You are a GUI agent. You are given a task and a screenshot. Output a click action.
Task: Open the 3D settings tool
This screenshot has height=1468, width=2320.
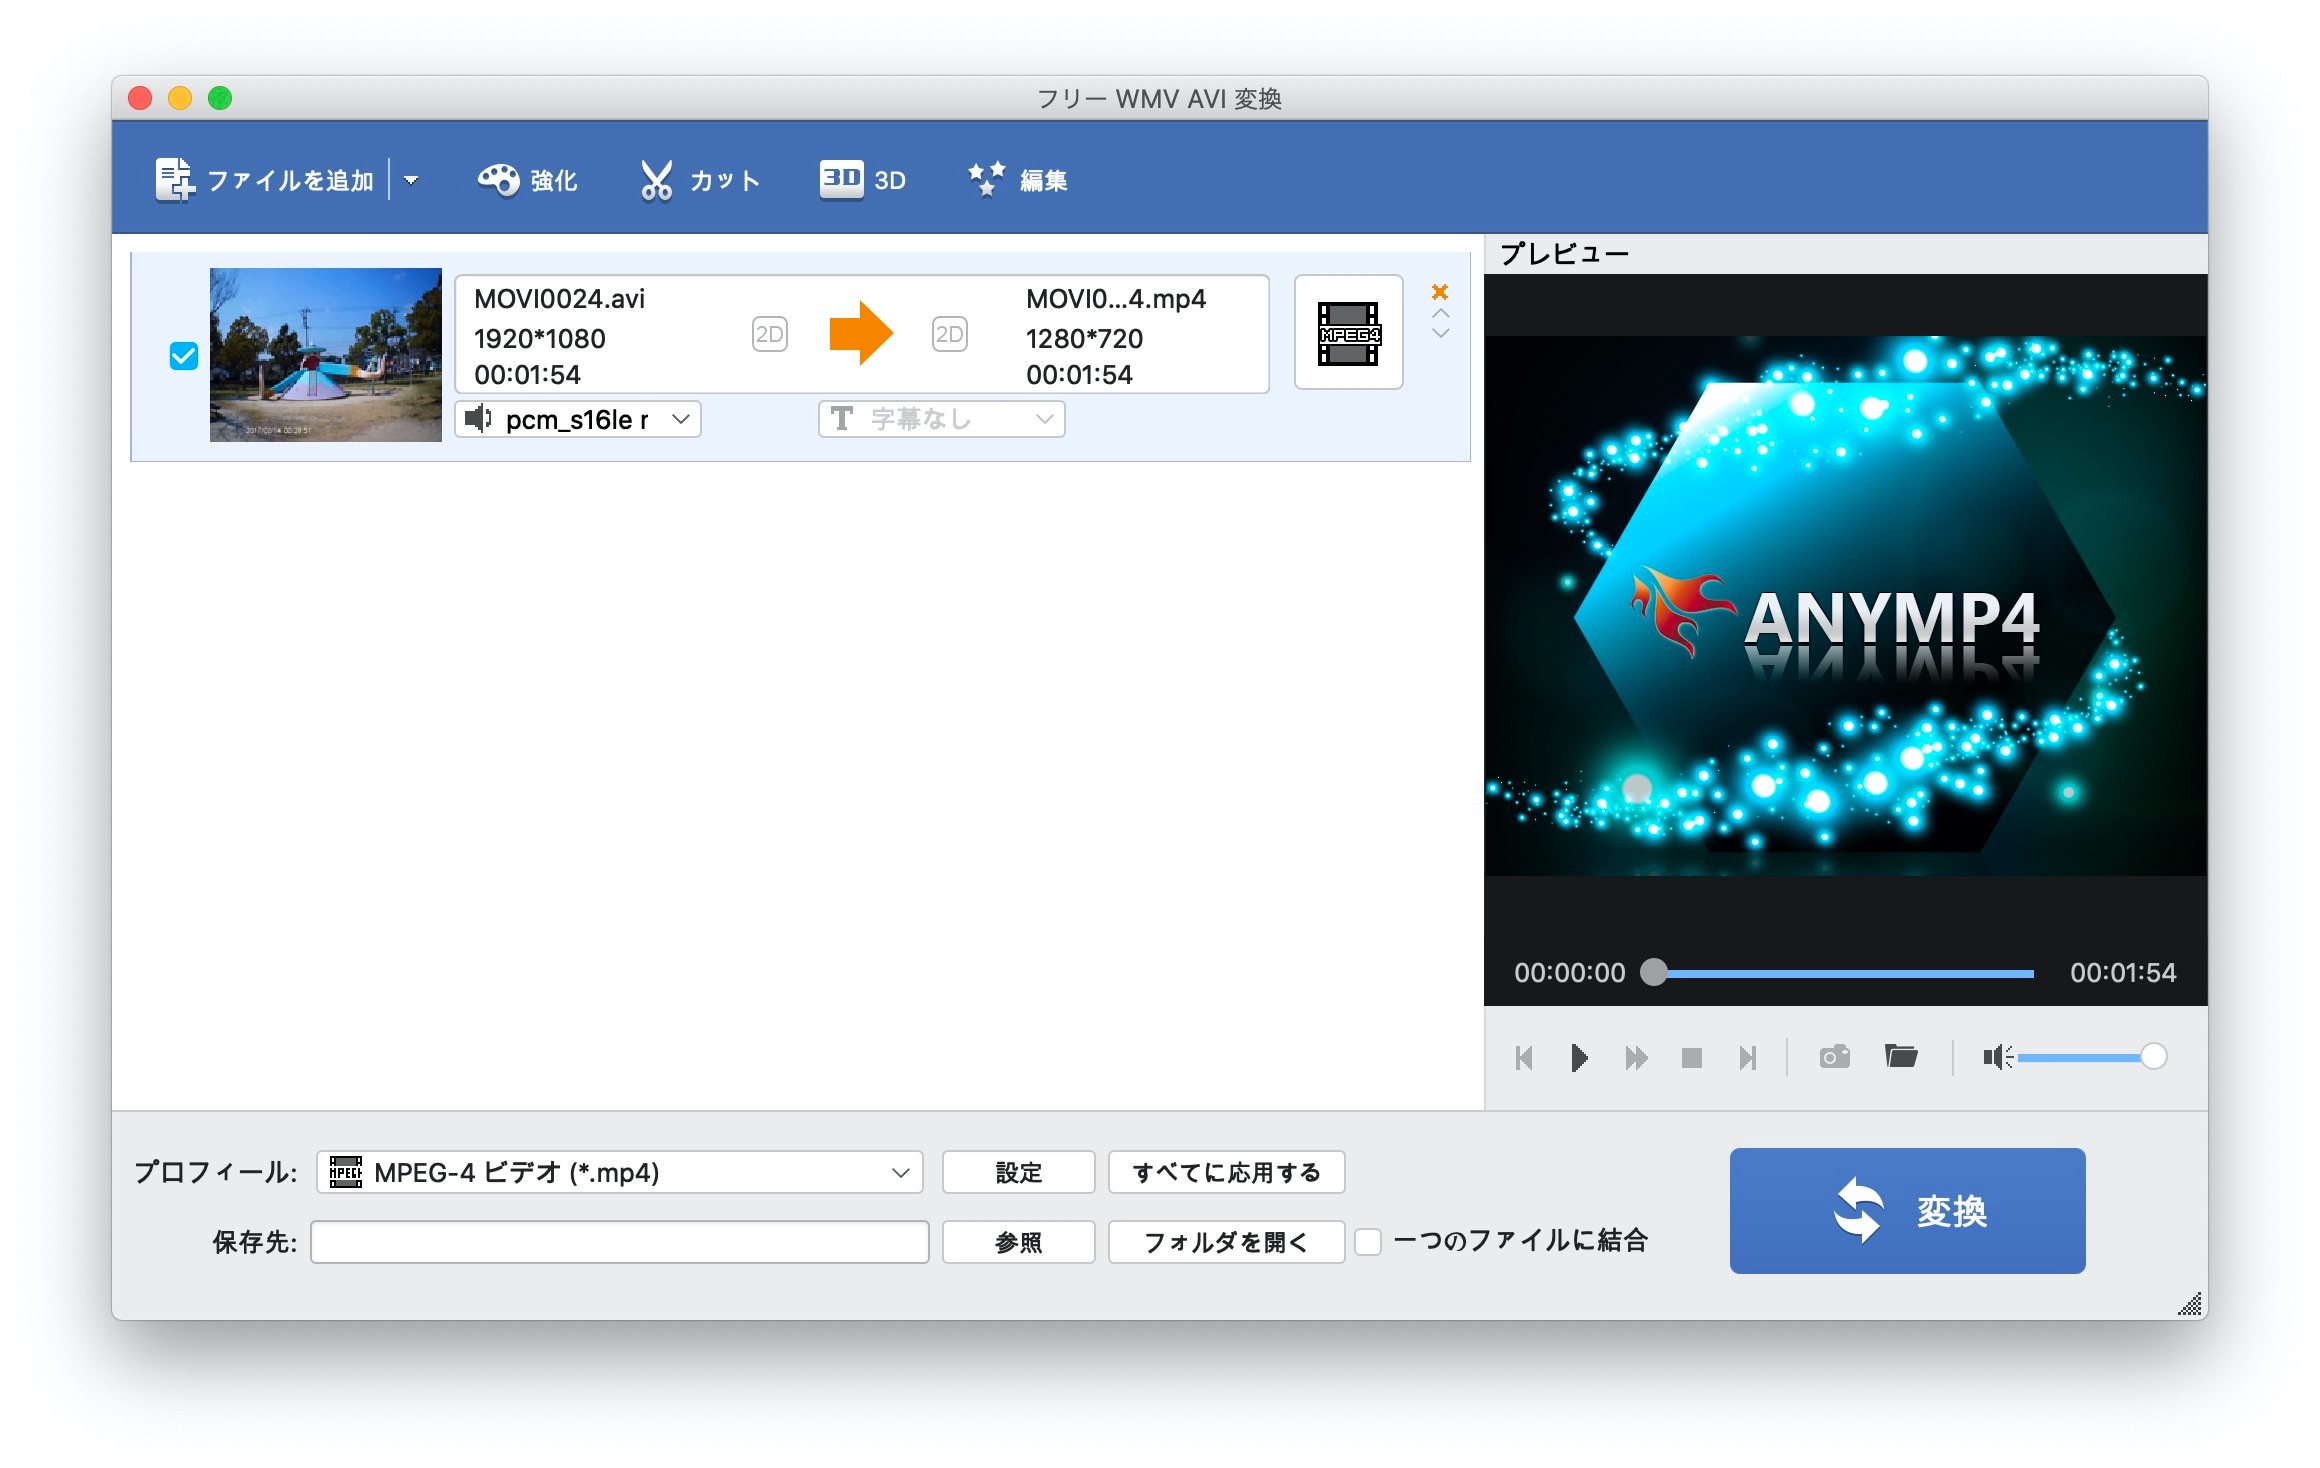click(x=841, y=180)
